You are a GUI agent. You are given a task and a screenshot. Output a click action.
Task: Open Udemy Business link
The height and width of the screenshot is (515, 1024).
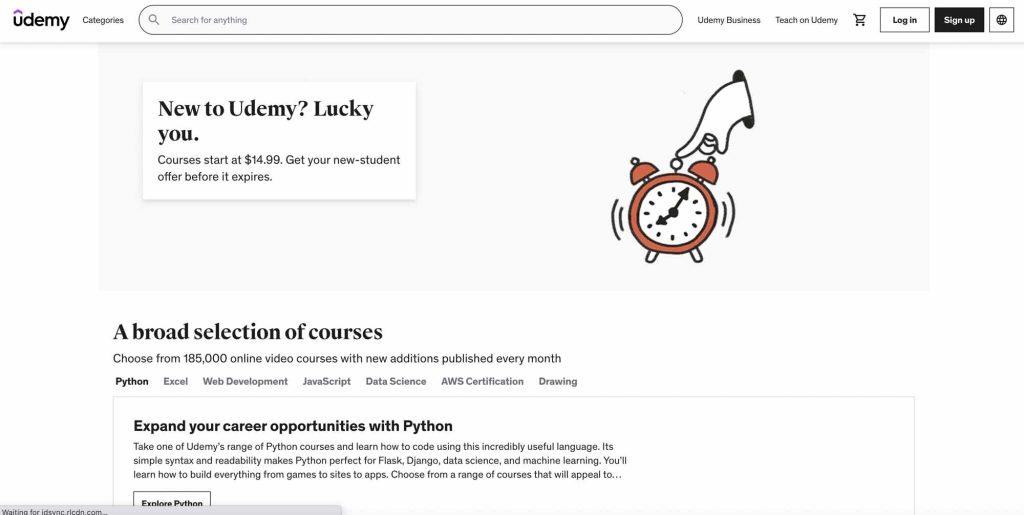[x=729, y=20]
